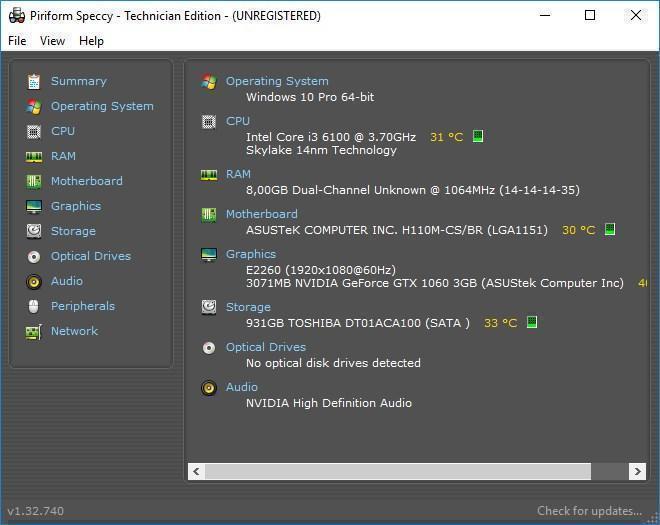Open the View menu

(x=52, y=41)
